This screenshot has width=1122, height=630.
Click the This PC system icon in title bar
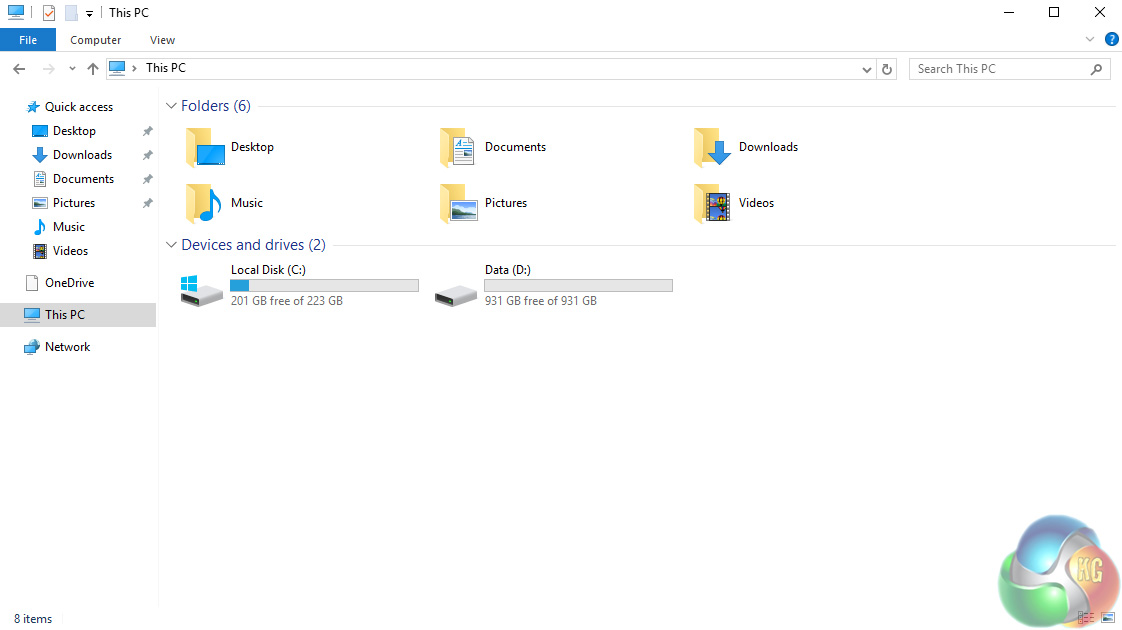(x=16, y=12)
